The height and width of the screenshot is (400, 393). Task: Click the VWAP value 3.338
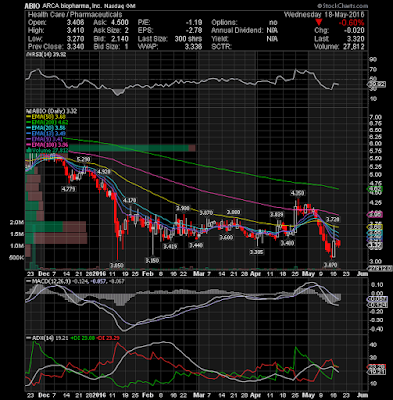(193, 47)
